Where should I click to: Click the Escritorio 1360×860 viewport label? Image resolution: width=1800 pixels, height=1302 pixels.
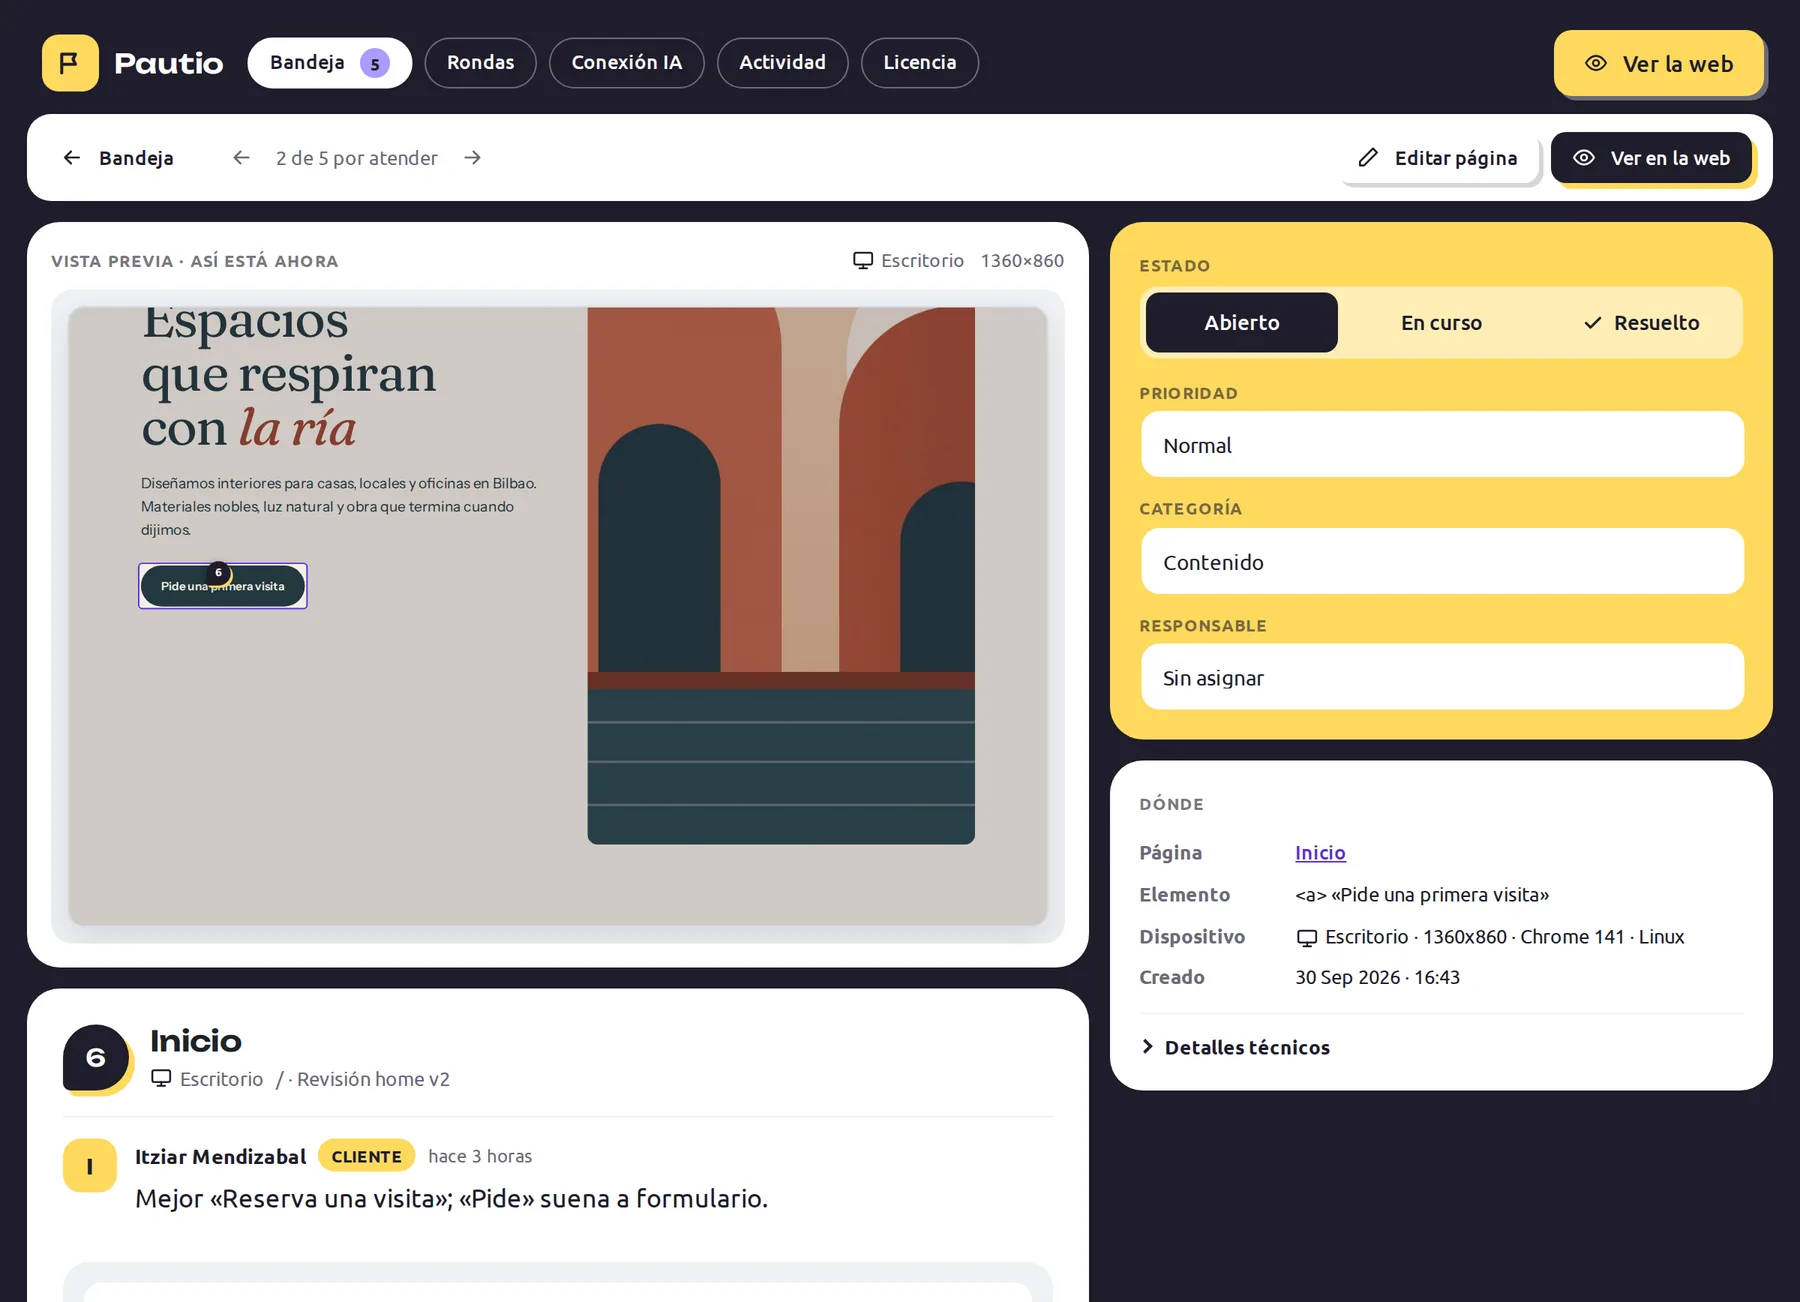958,261
